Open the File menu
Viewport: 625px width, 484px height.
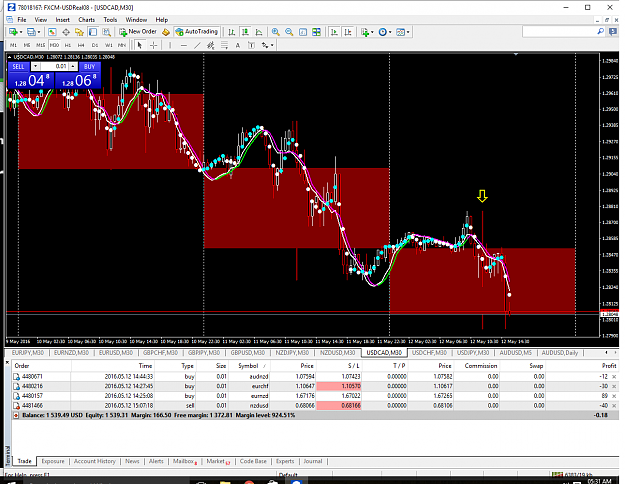point(22,20)
